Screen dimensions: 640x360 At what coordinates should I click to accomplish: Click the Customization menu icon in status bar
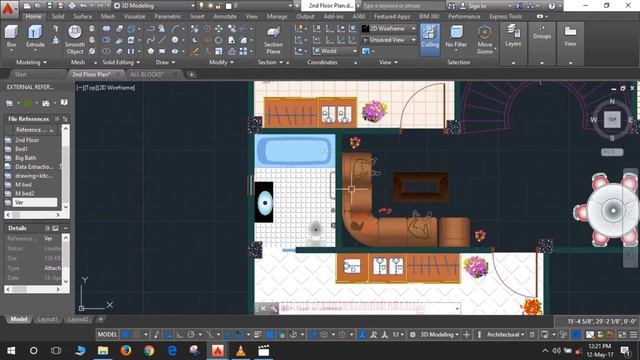click(633, 335)
